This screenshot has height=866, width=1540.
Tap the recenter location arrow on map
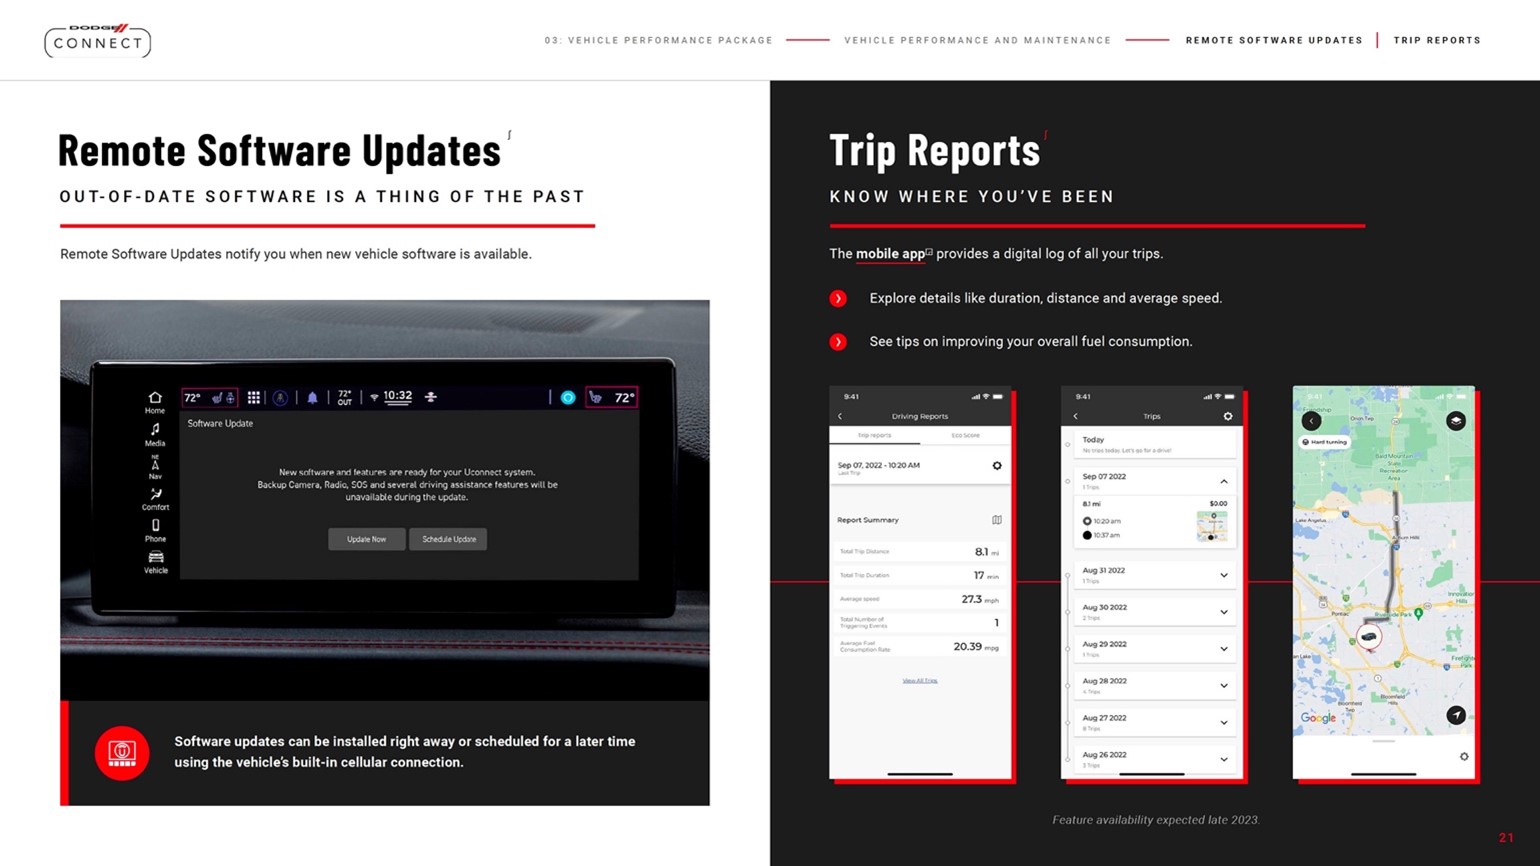(x=1456, y=715)
